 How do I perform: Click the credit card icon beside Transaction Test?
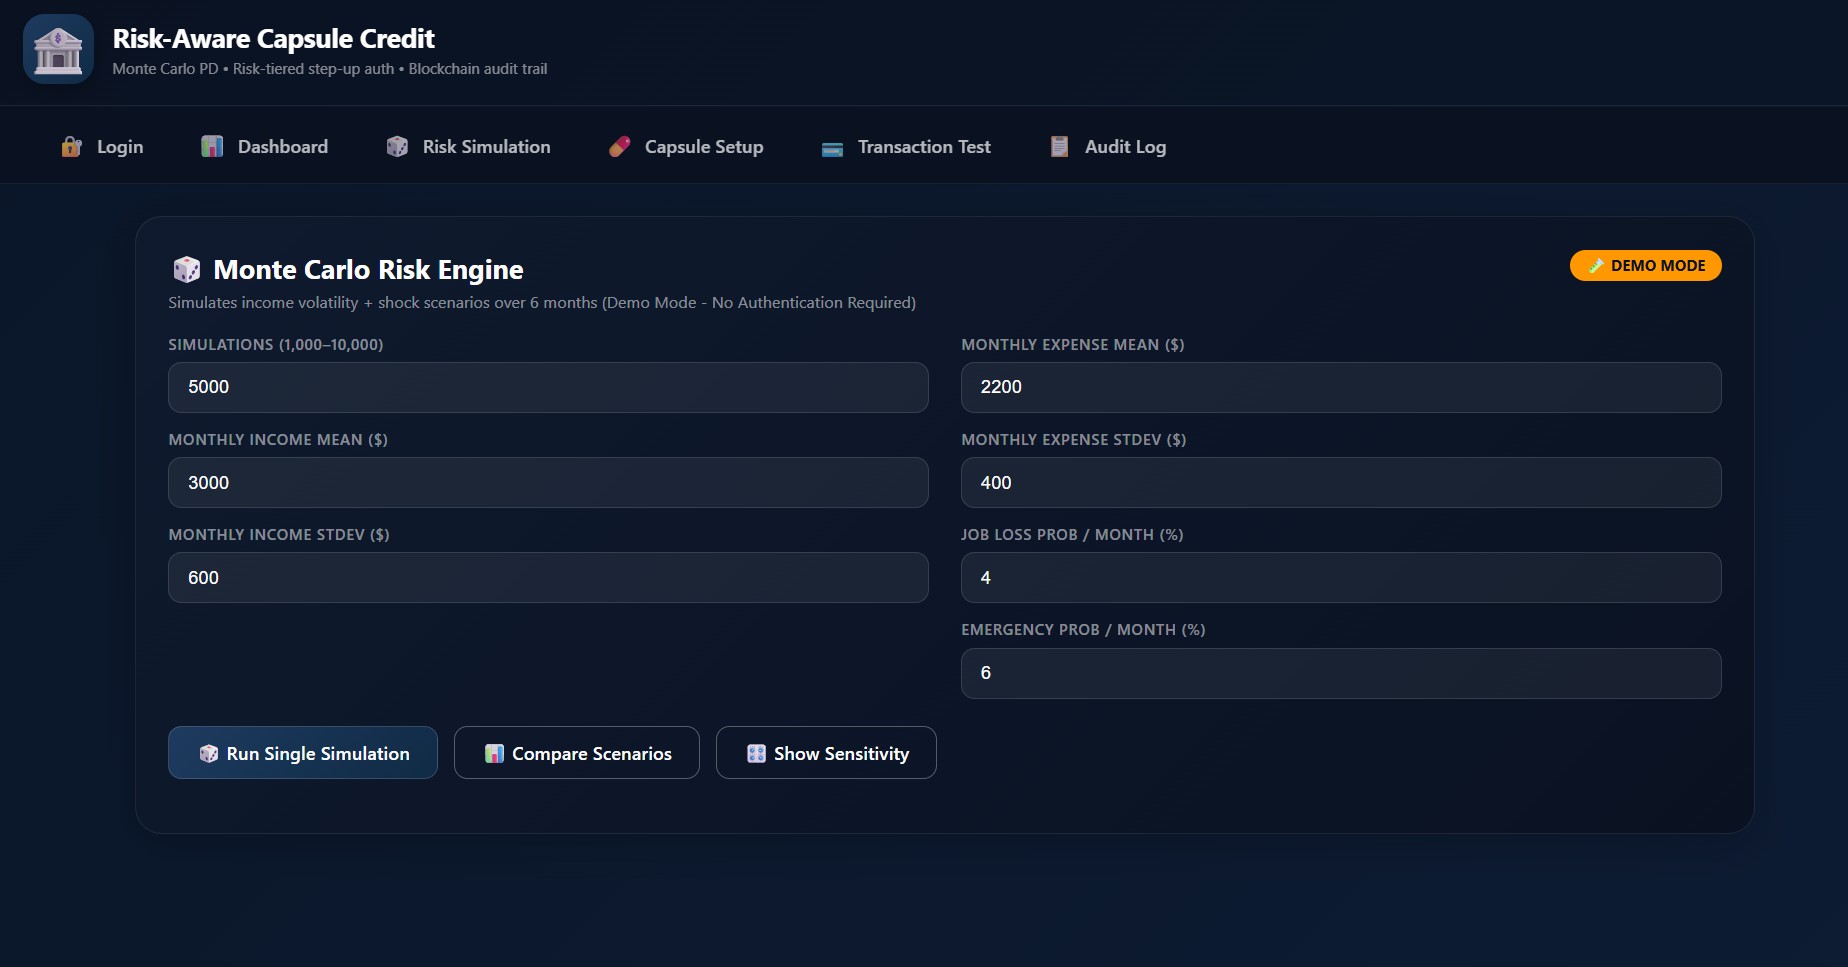coord(832,148)
